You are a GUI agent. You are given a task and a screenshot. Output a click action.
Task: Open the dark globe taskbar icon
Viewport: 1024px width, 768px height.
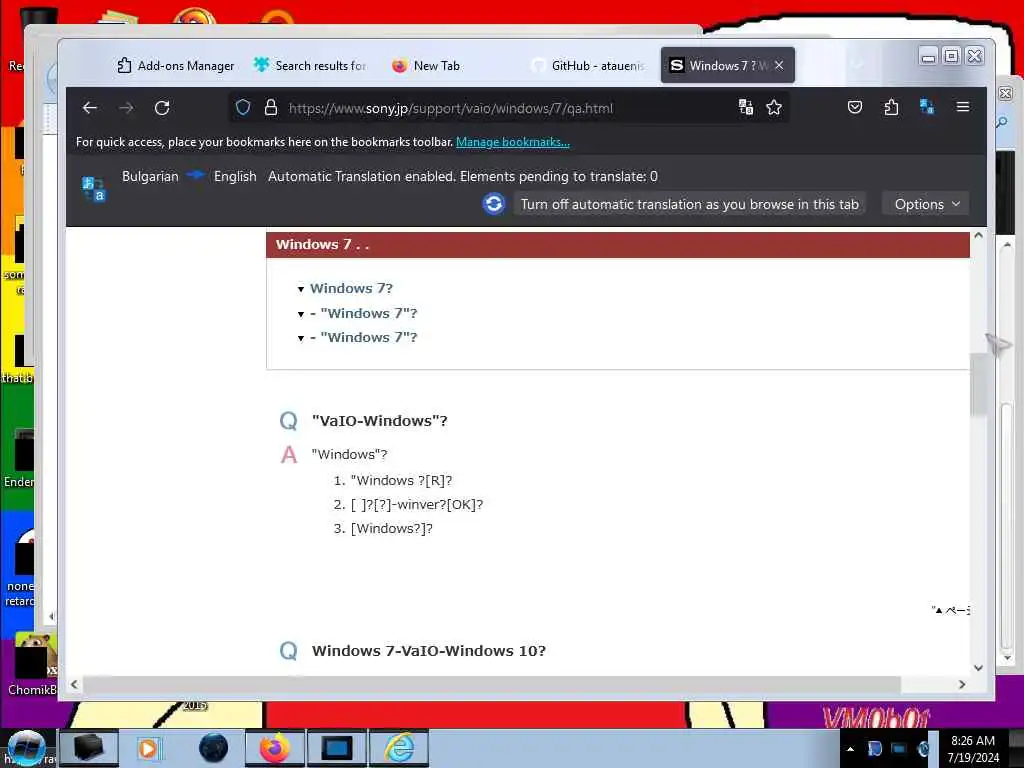coord(214,748)
